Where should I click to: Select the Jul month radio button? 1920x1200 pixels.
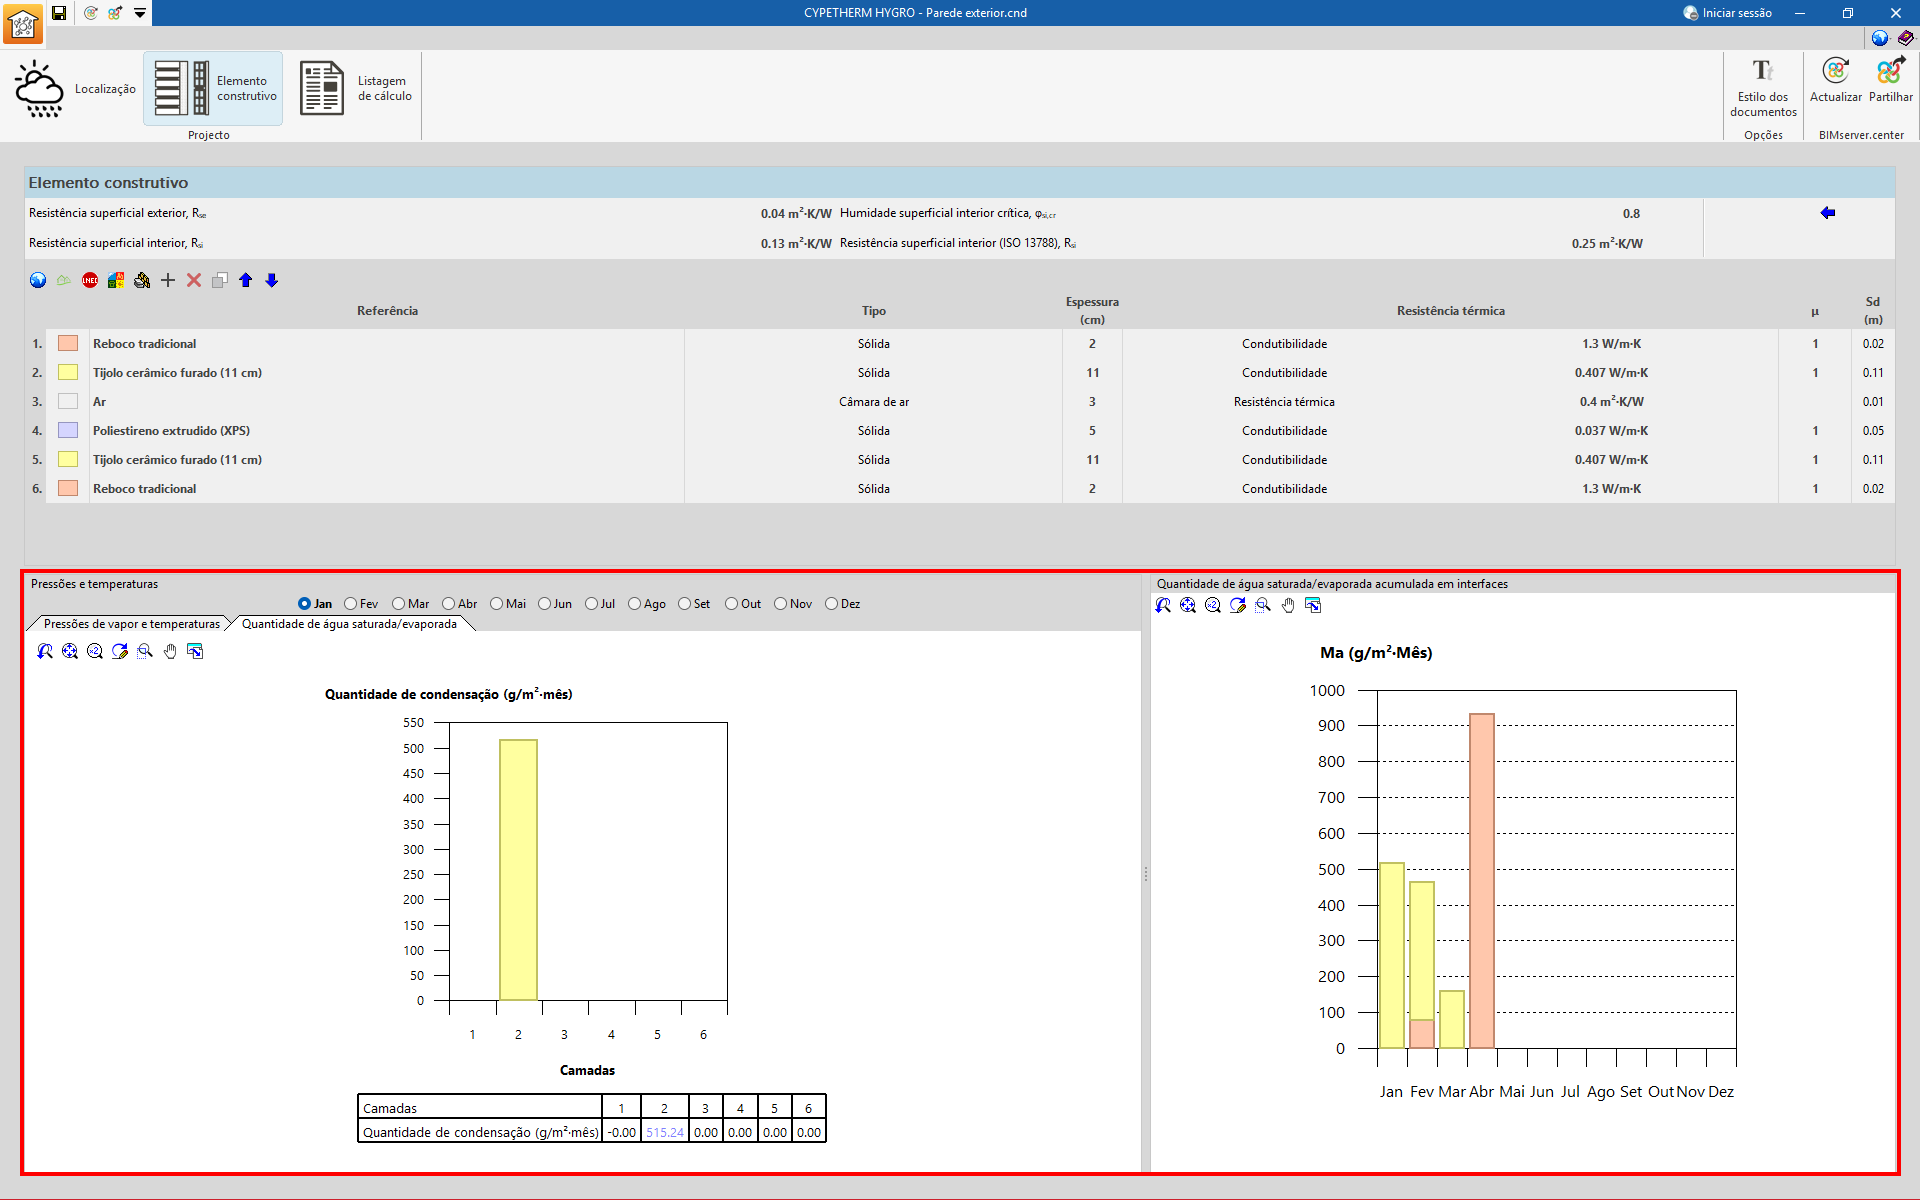pos(592,604)
